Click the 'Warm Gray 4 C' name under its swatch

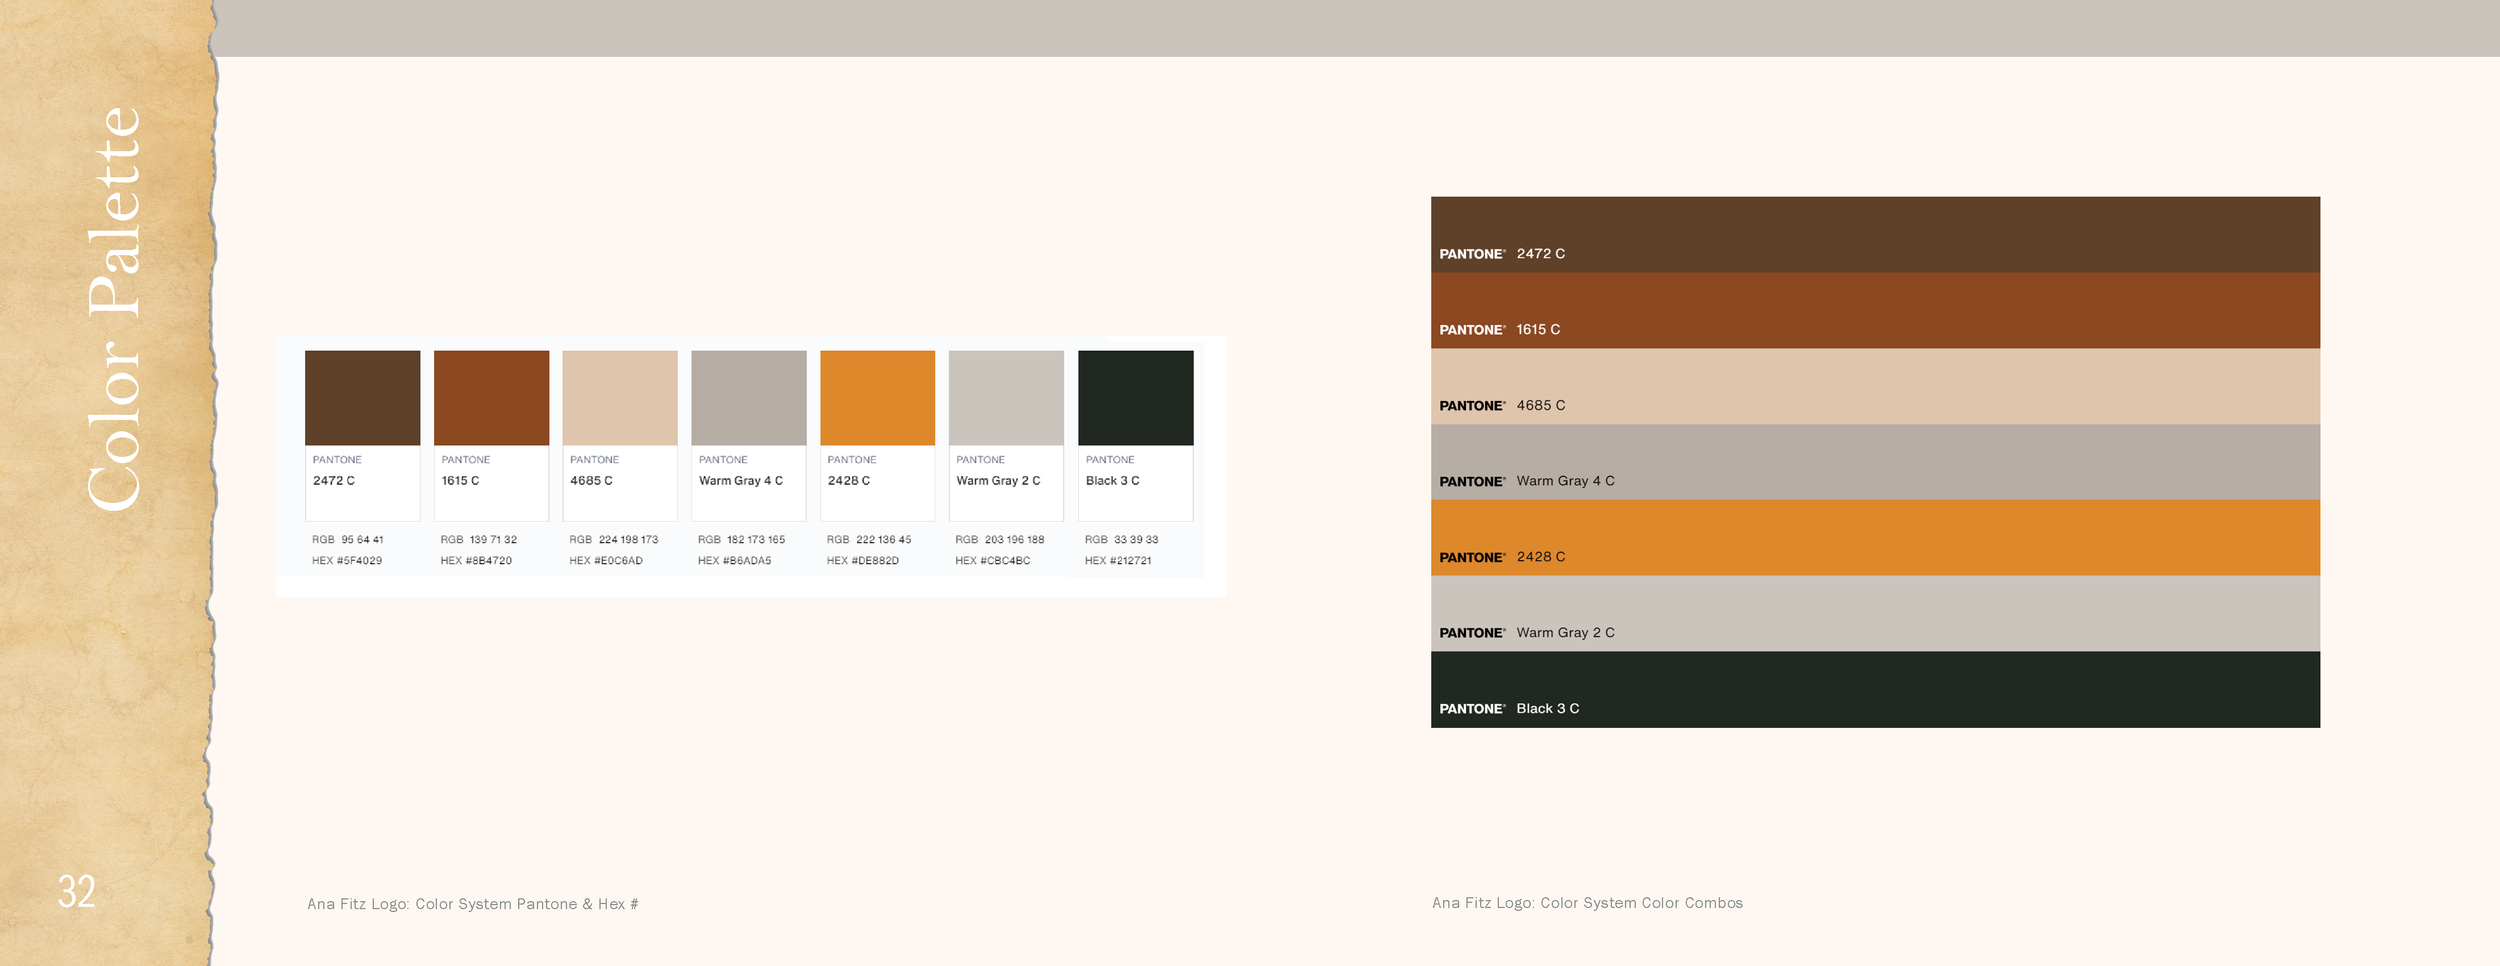pos(741,481)
